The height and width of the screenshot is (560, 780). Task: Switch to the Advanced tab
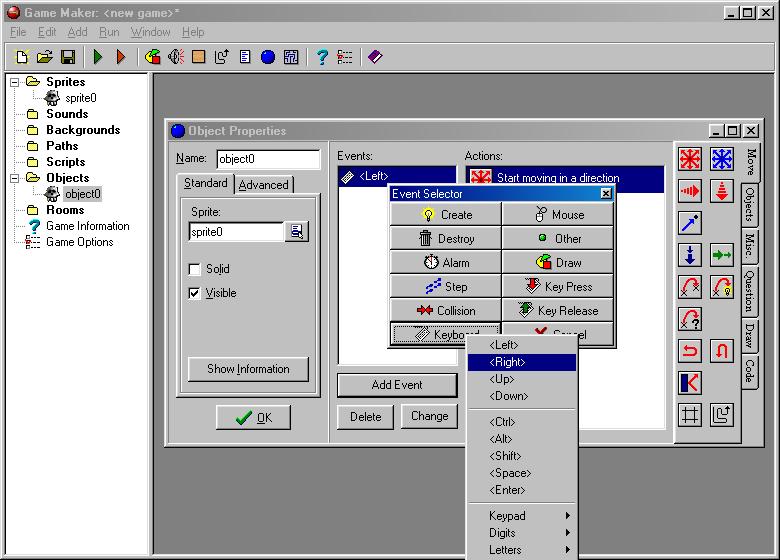[263, 185]
